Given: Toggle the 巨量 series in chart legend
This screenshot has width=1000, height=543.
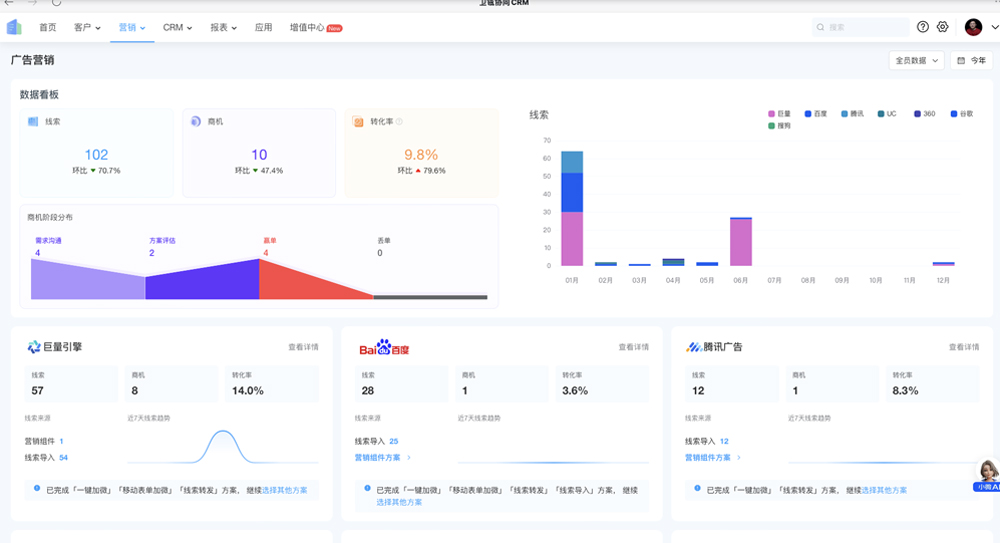Looking at the screenshot, I should pyautogui.click(x=779, y=114).
